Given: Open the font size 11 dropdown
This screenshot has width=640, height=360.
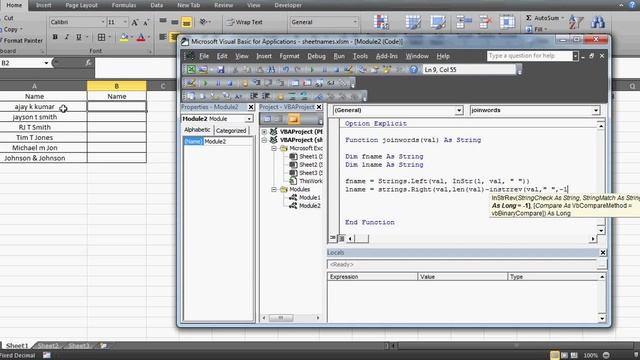Looking at the screenshot, I should pos(125,22).
